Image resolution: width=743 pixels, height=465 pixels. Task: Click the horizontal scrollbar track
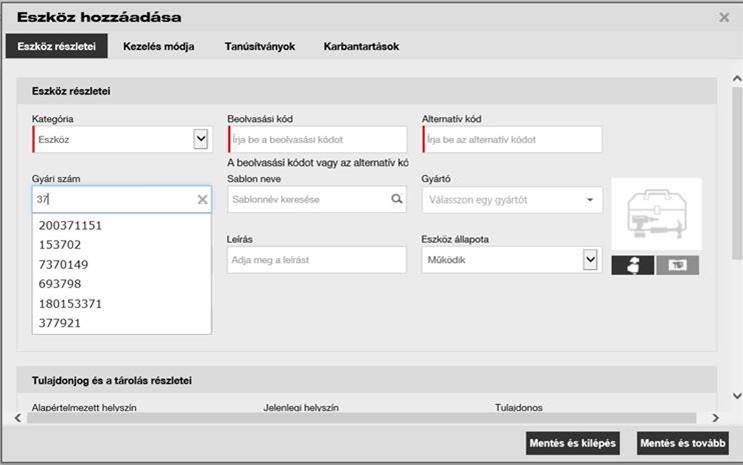pyautogui.click(x=362, y=418)
